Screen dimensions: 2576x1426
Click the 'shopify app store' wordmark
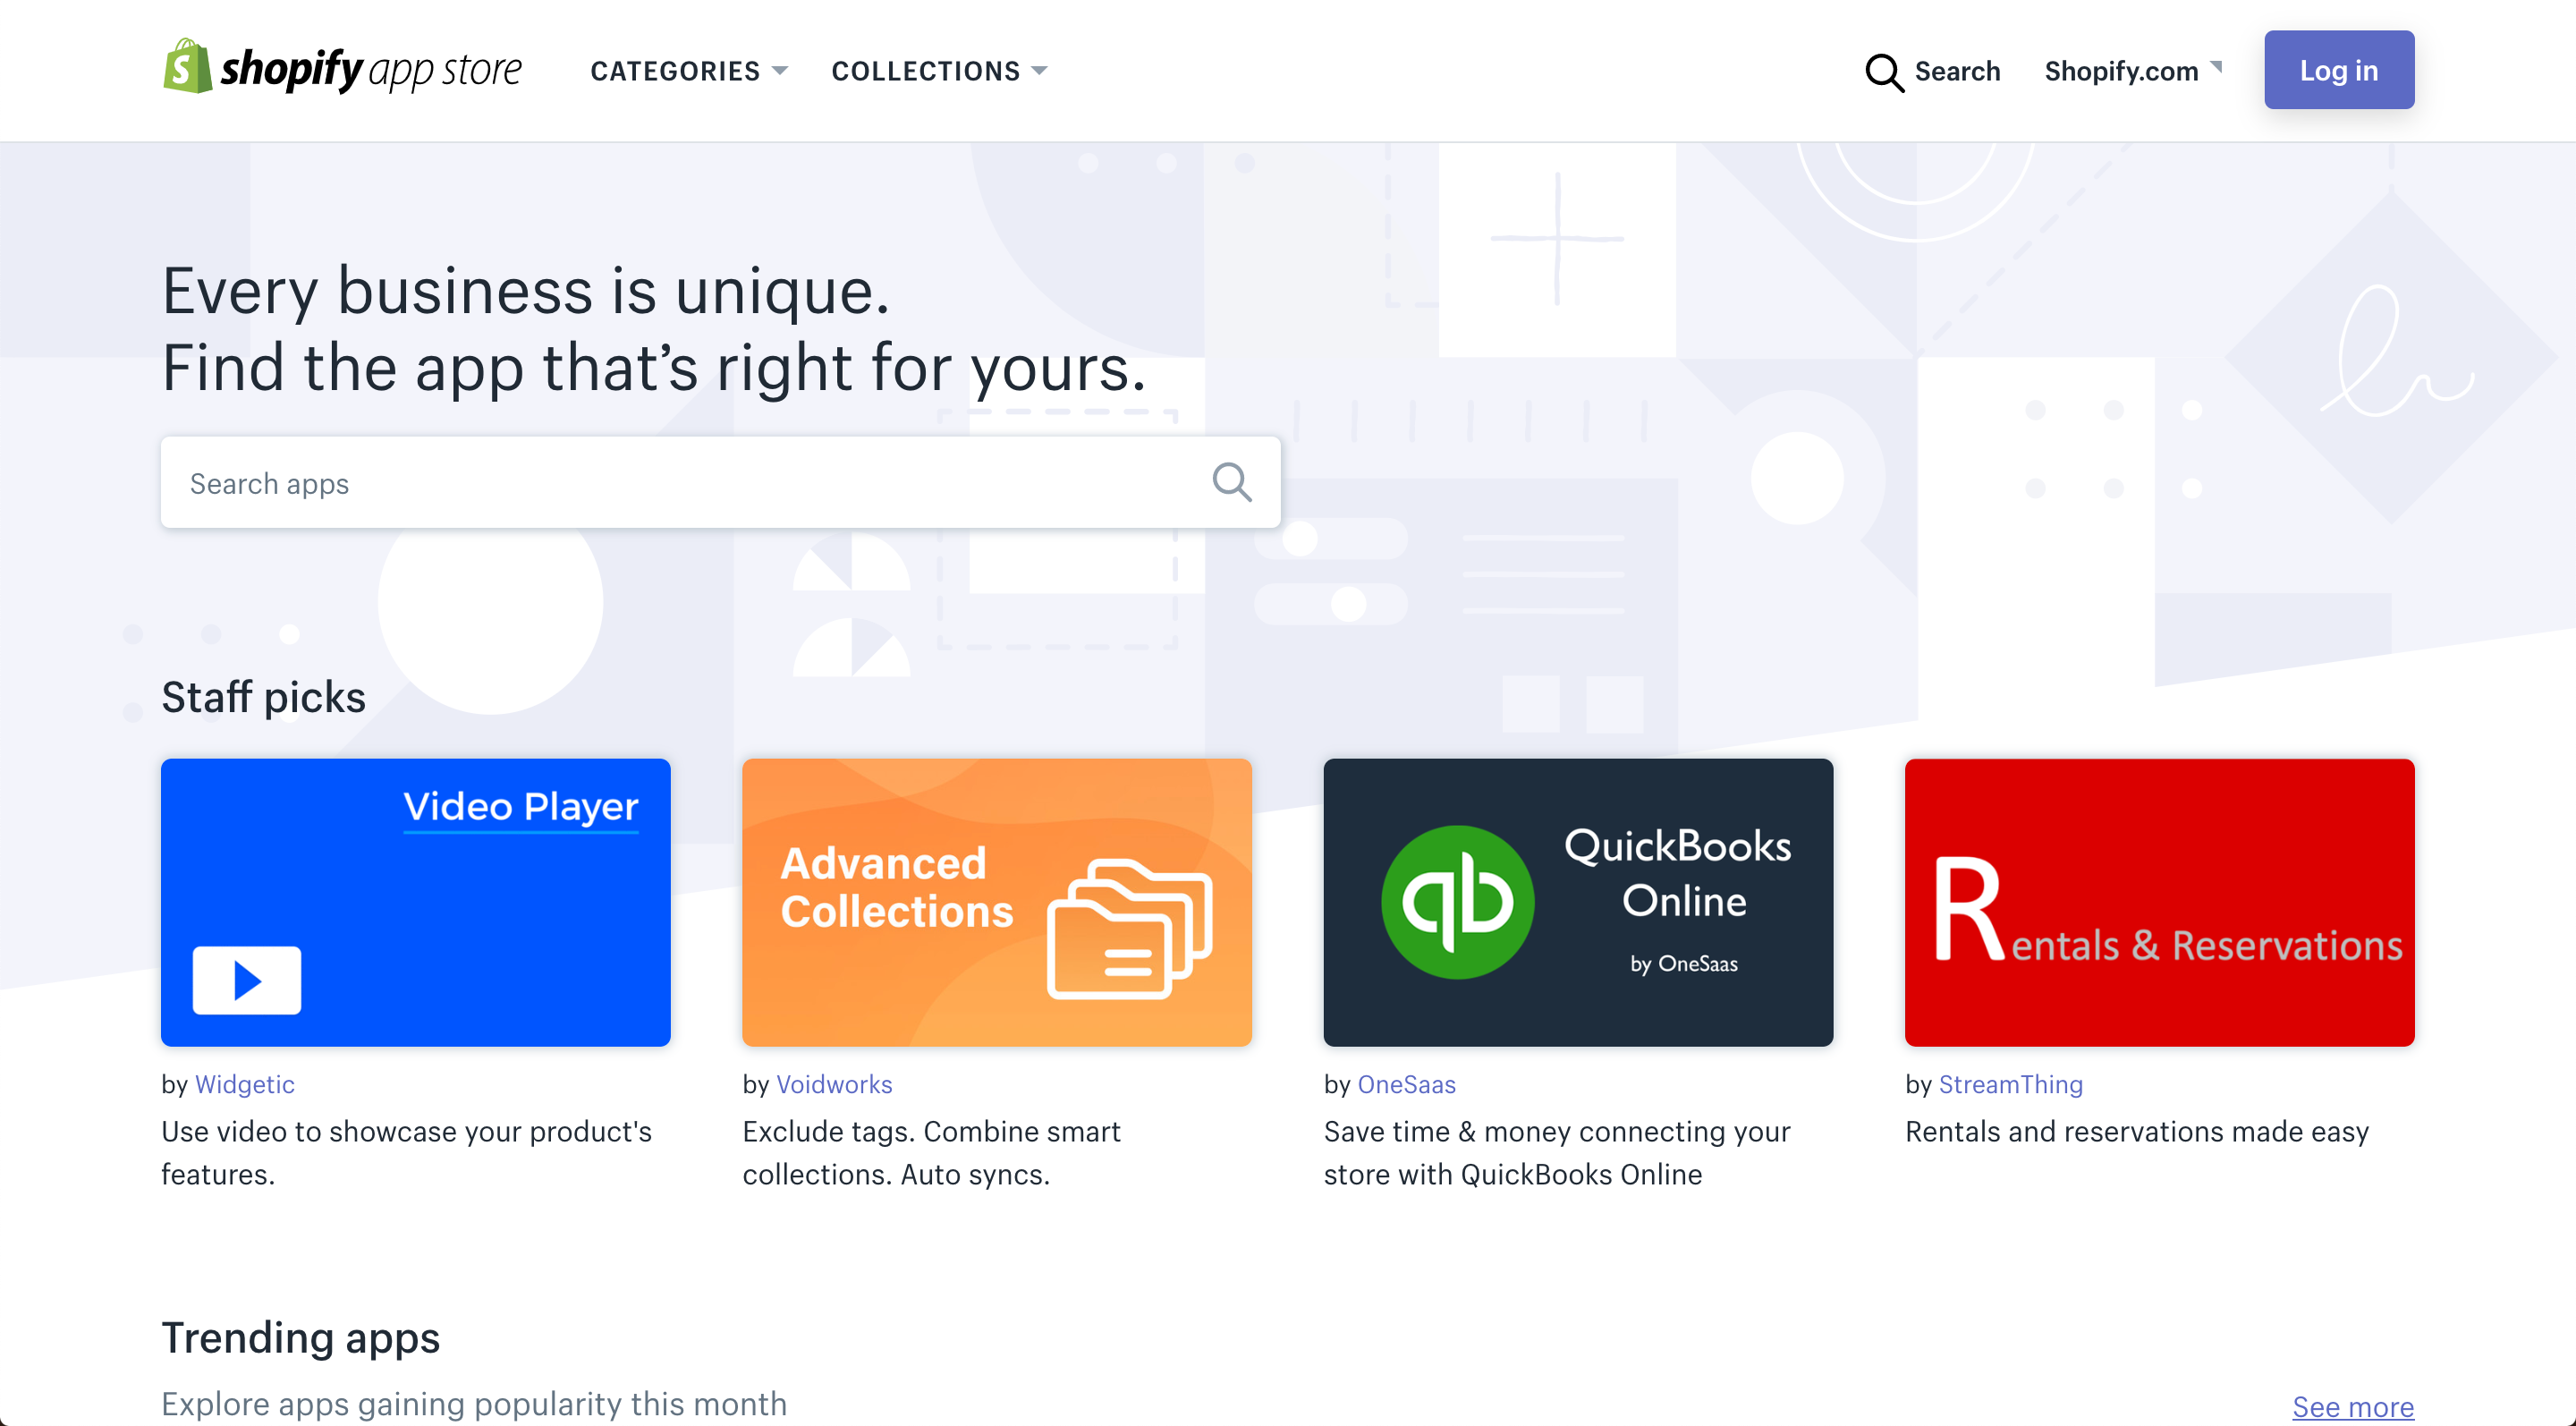tap(370, 69)
